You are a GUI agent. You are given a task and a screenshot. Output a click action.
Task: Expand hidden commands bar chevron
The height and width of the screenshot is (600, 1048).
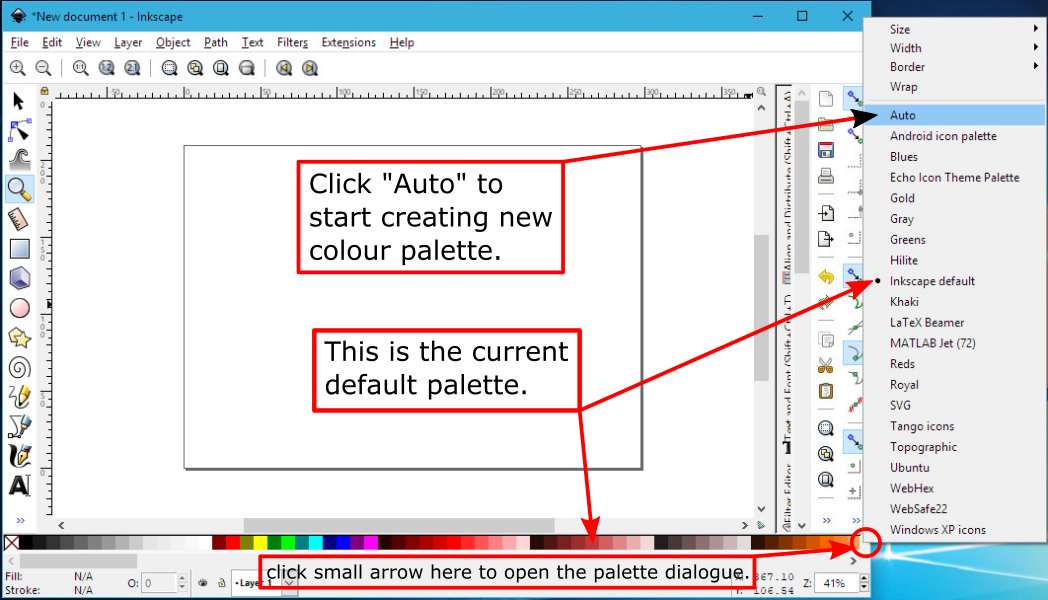tap(827, 520)
